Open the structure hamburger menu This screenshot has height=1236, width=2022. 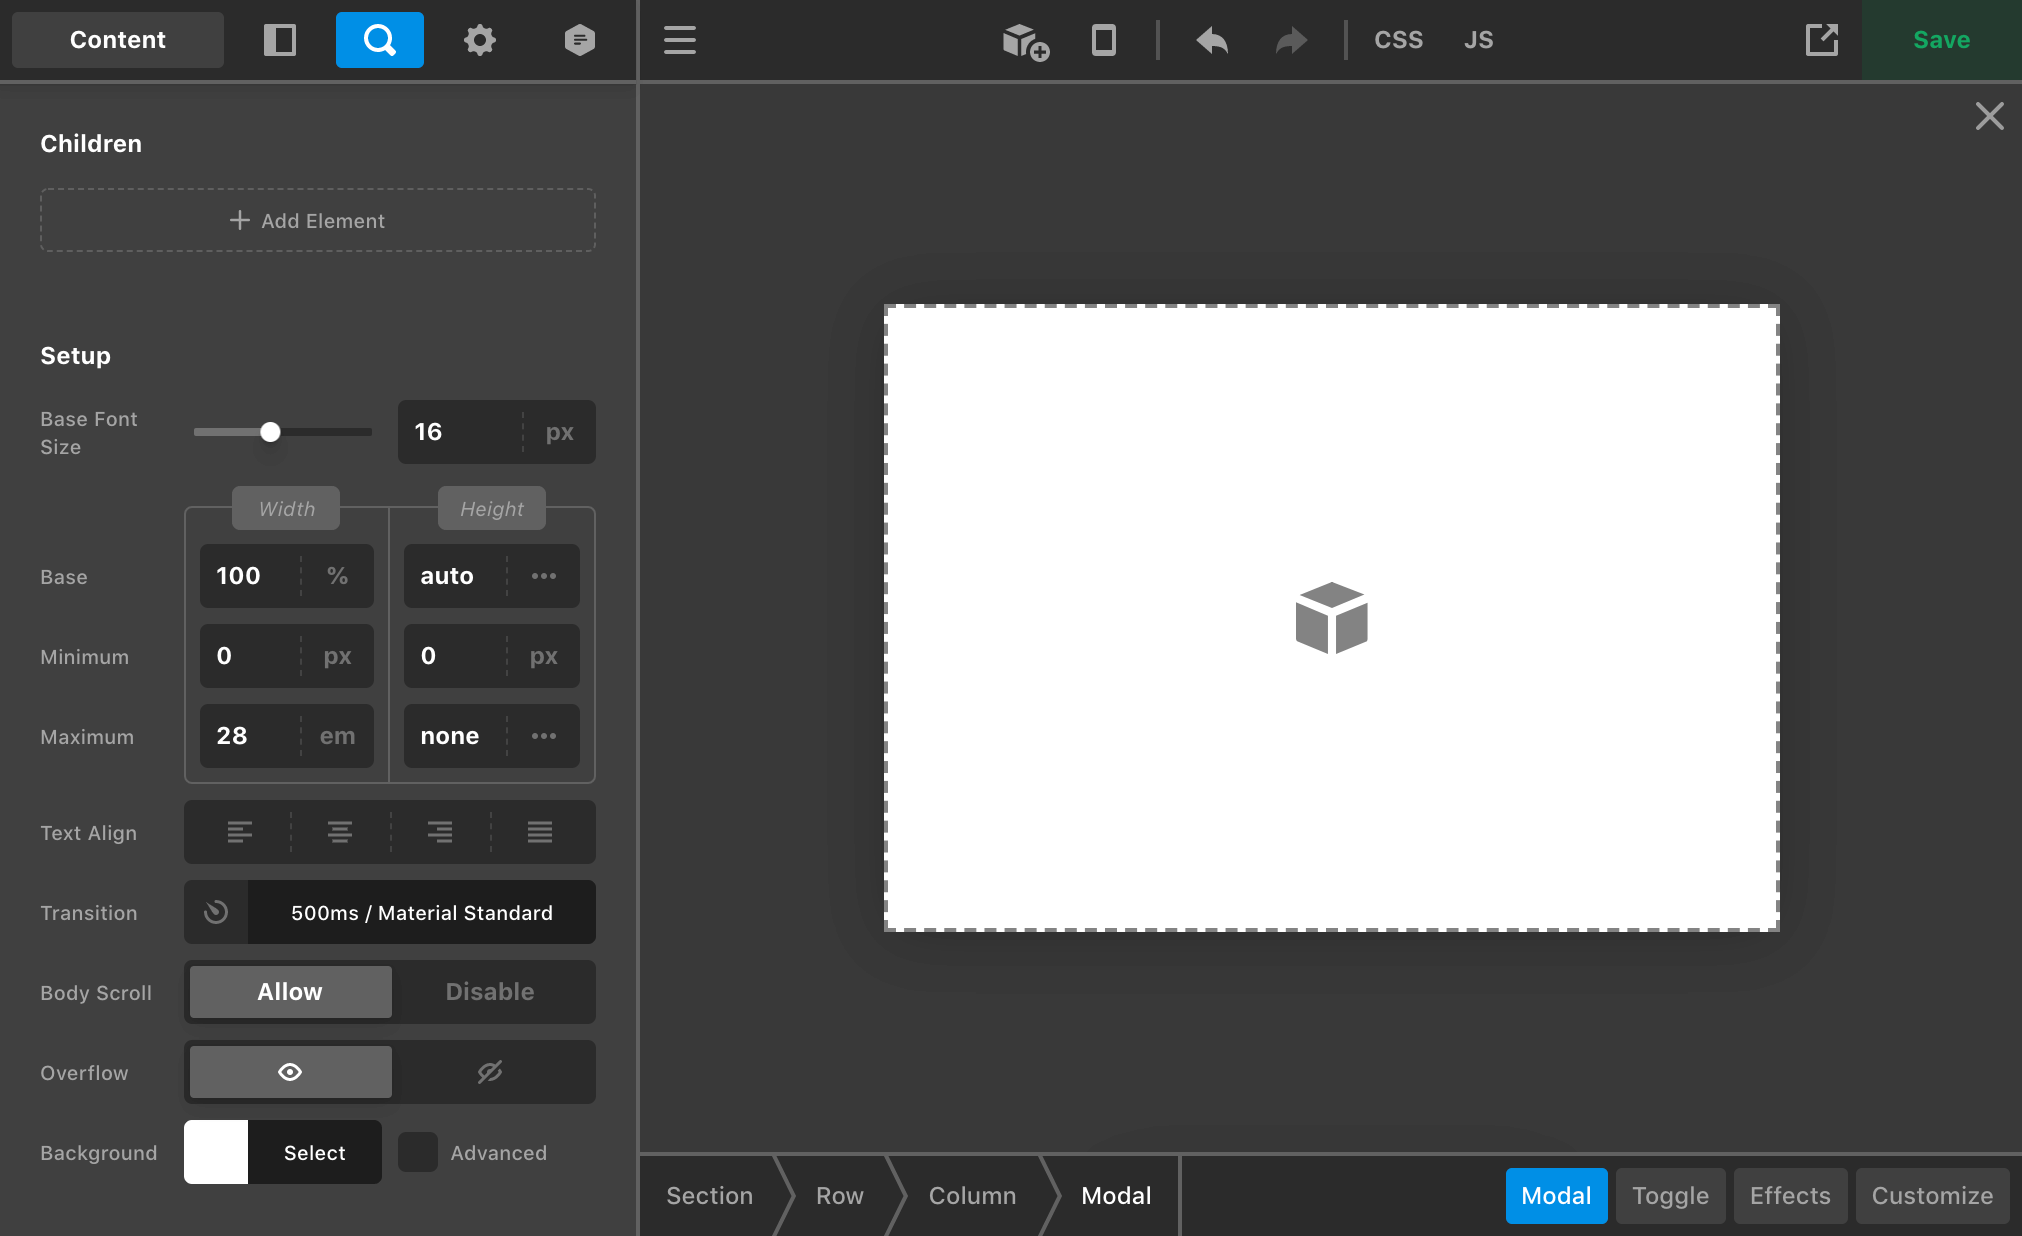coord(680,40)
